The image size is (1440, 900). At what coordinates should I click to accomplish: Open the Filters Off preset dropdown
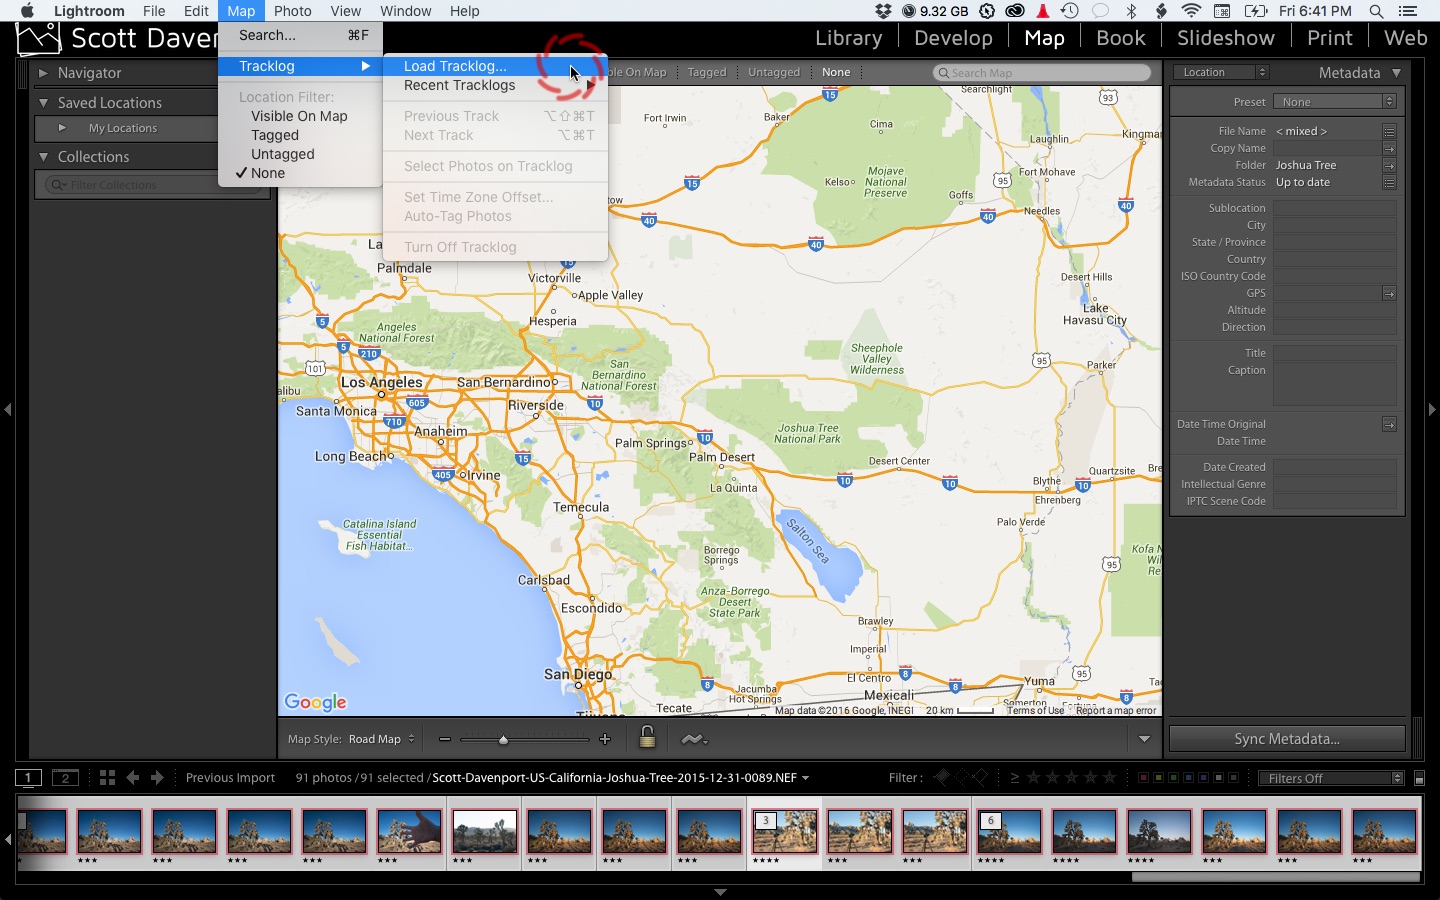1331,778
